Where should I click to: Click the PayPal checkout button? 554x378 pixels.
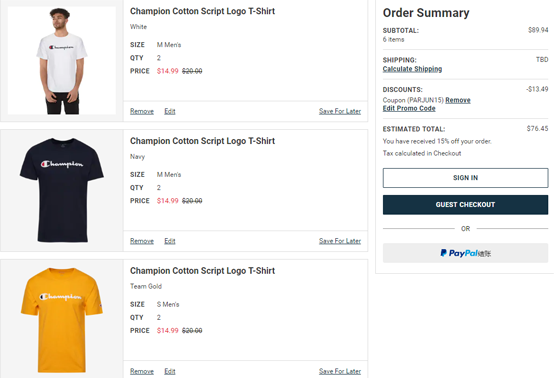[x=465, y=253]
